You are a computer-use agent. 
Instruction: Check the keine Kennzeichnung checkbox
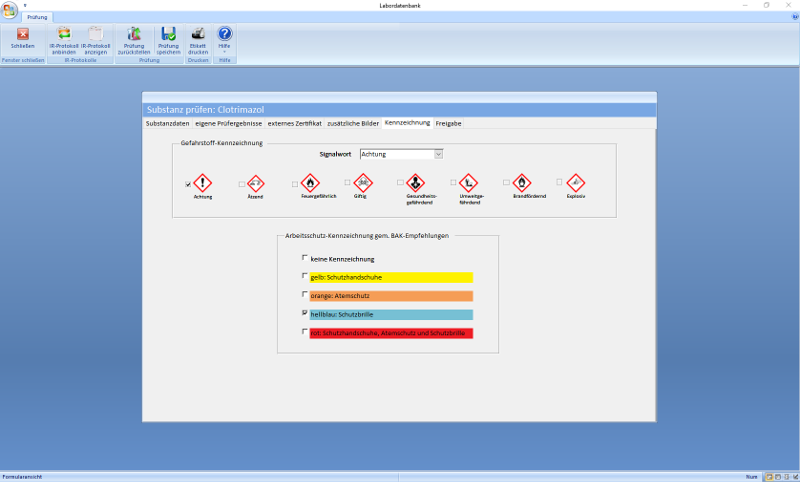coord(305,258)
